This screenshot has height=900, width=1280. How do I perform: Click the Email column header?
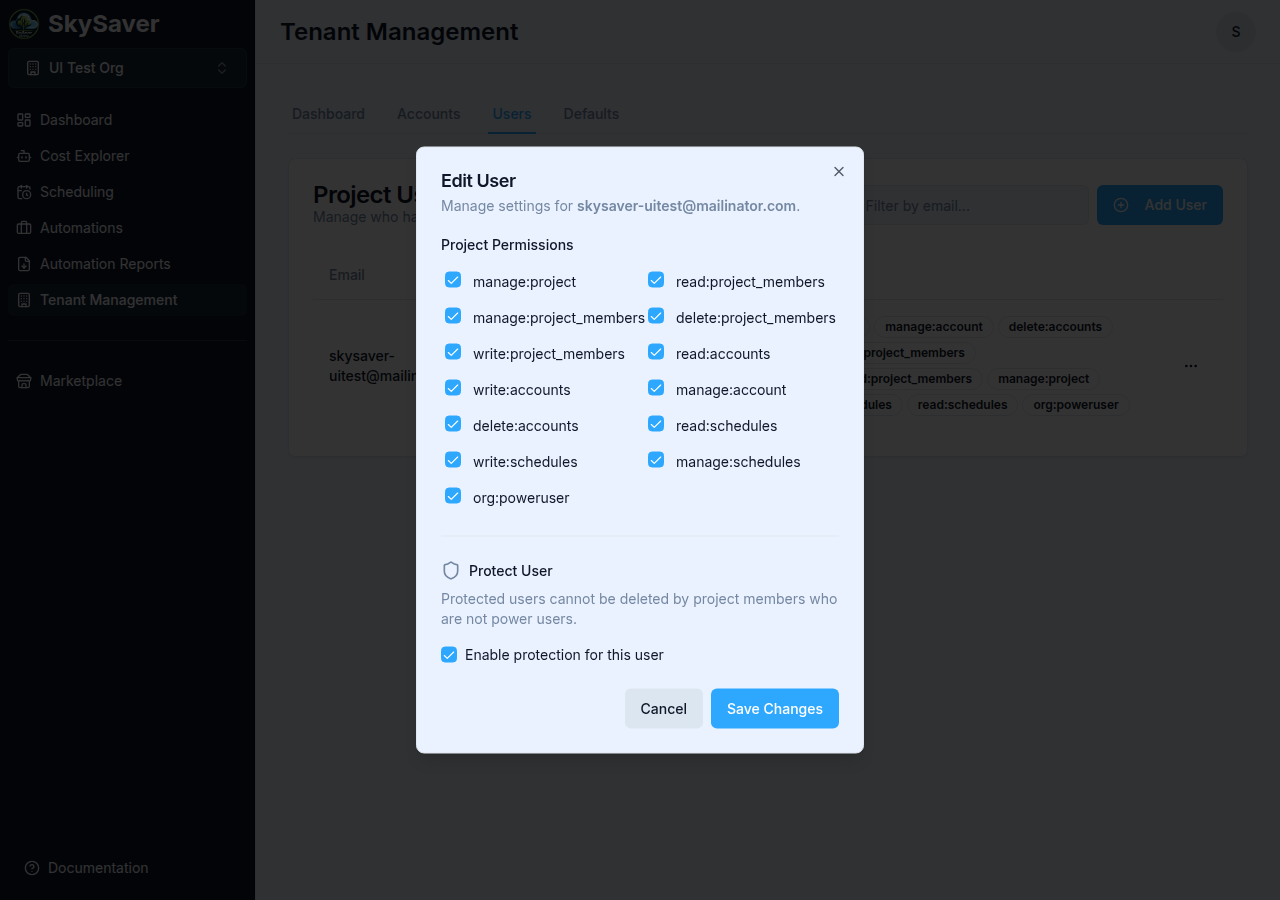(x=347, y=275)
